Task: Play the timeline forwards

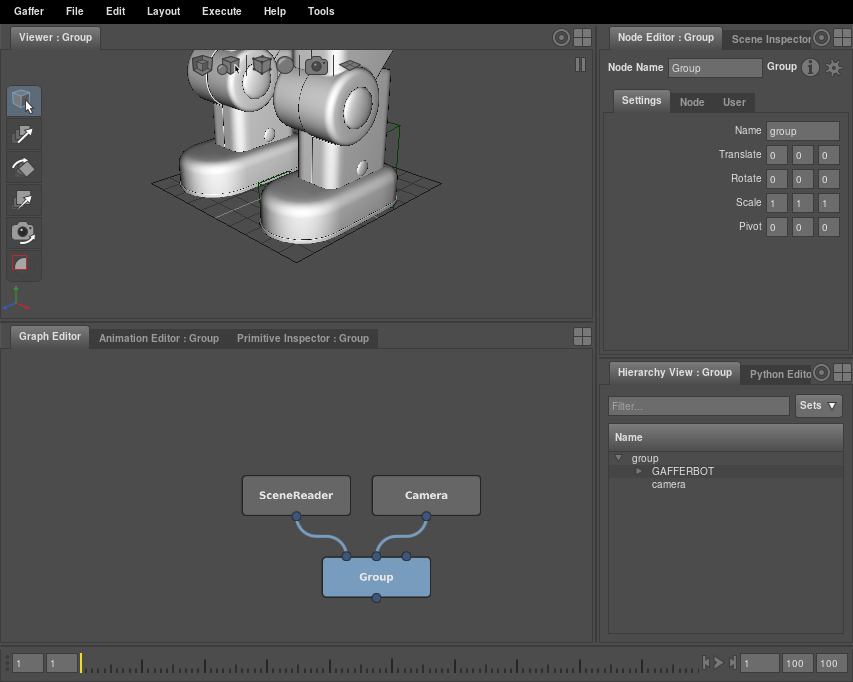Action: click(x=719, y=662)
